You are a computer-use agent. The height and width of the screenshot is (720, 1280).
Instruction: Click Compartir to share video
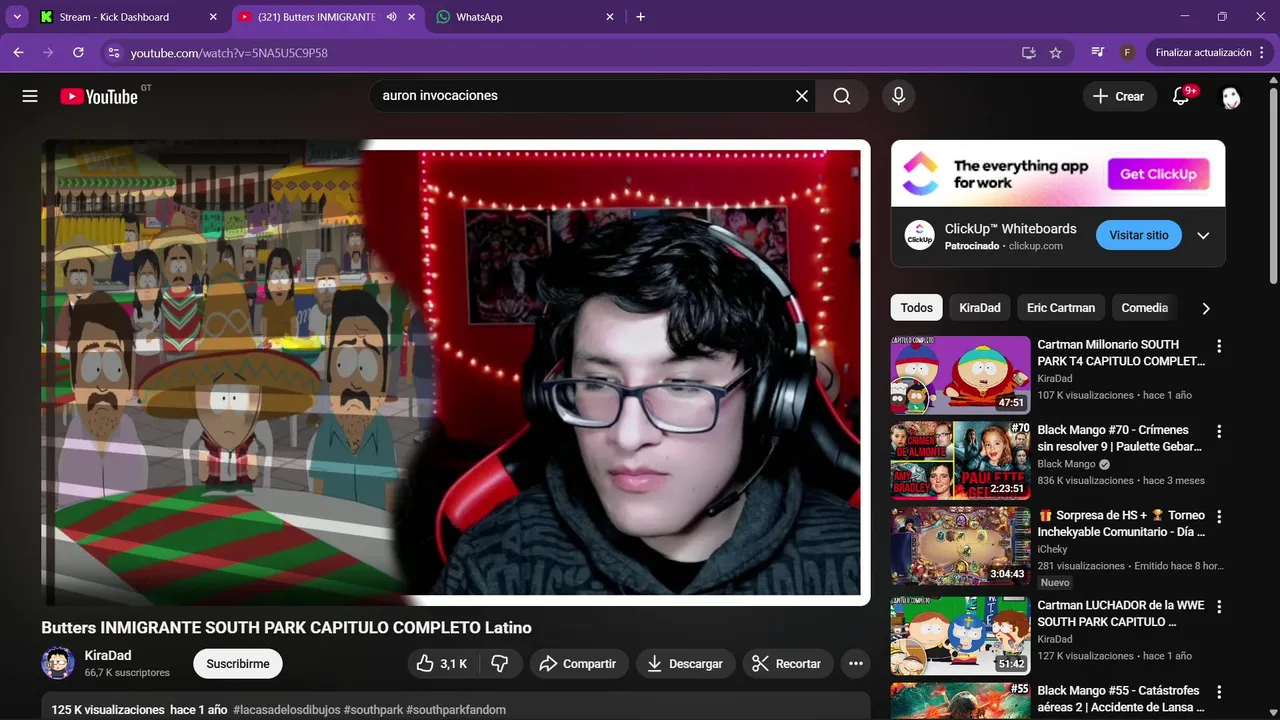(578, 664)
